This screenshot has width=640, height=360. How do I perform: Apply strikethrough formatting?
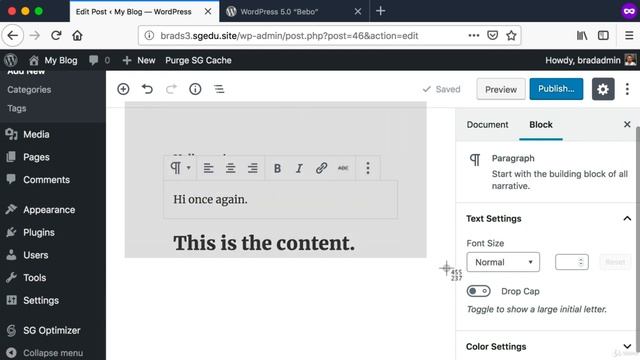click(343, 168)
